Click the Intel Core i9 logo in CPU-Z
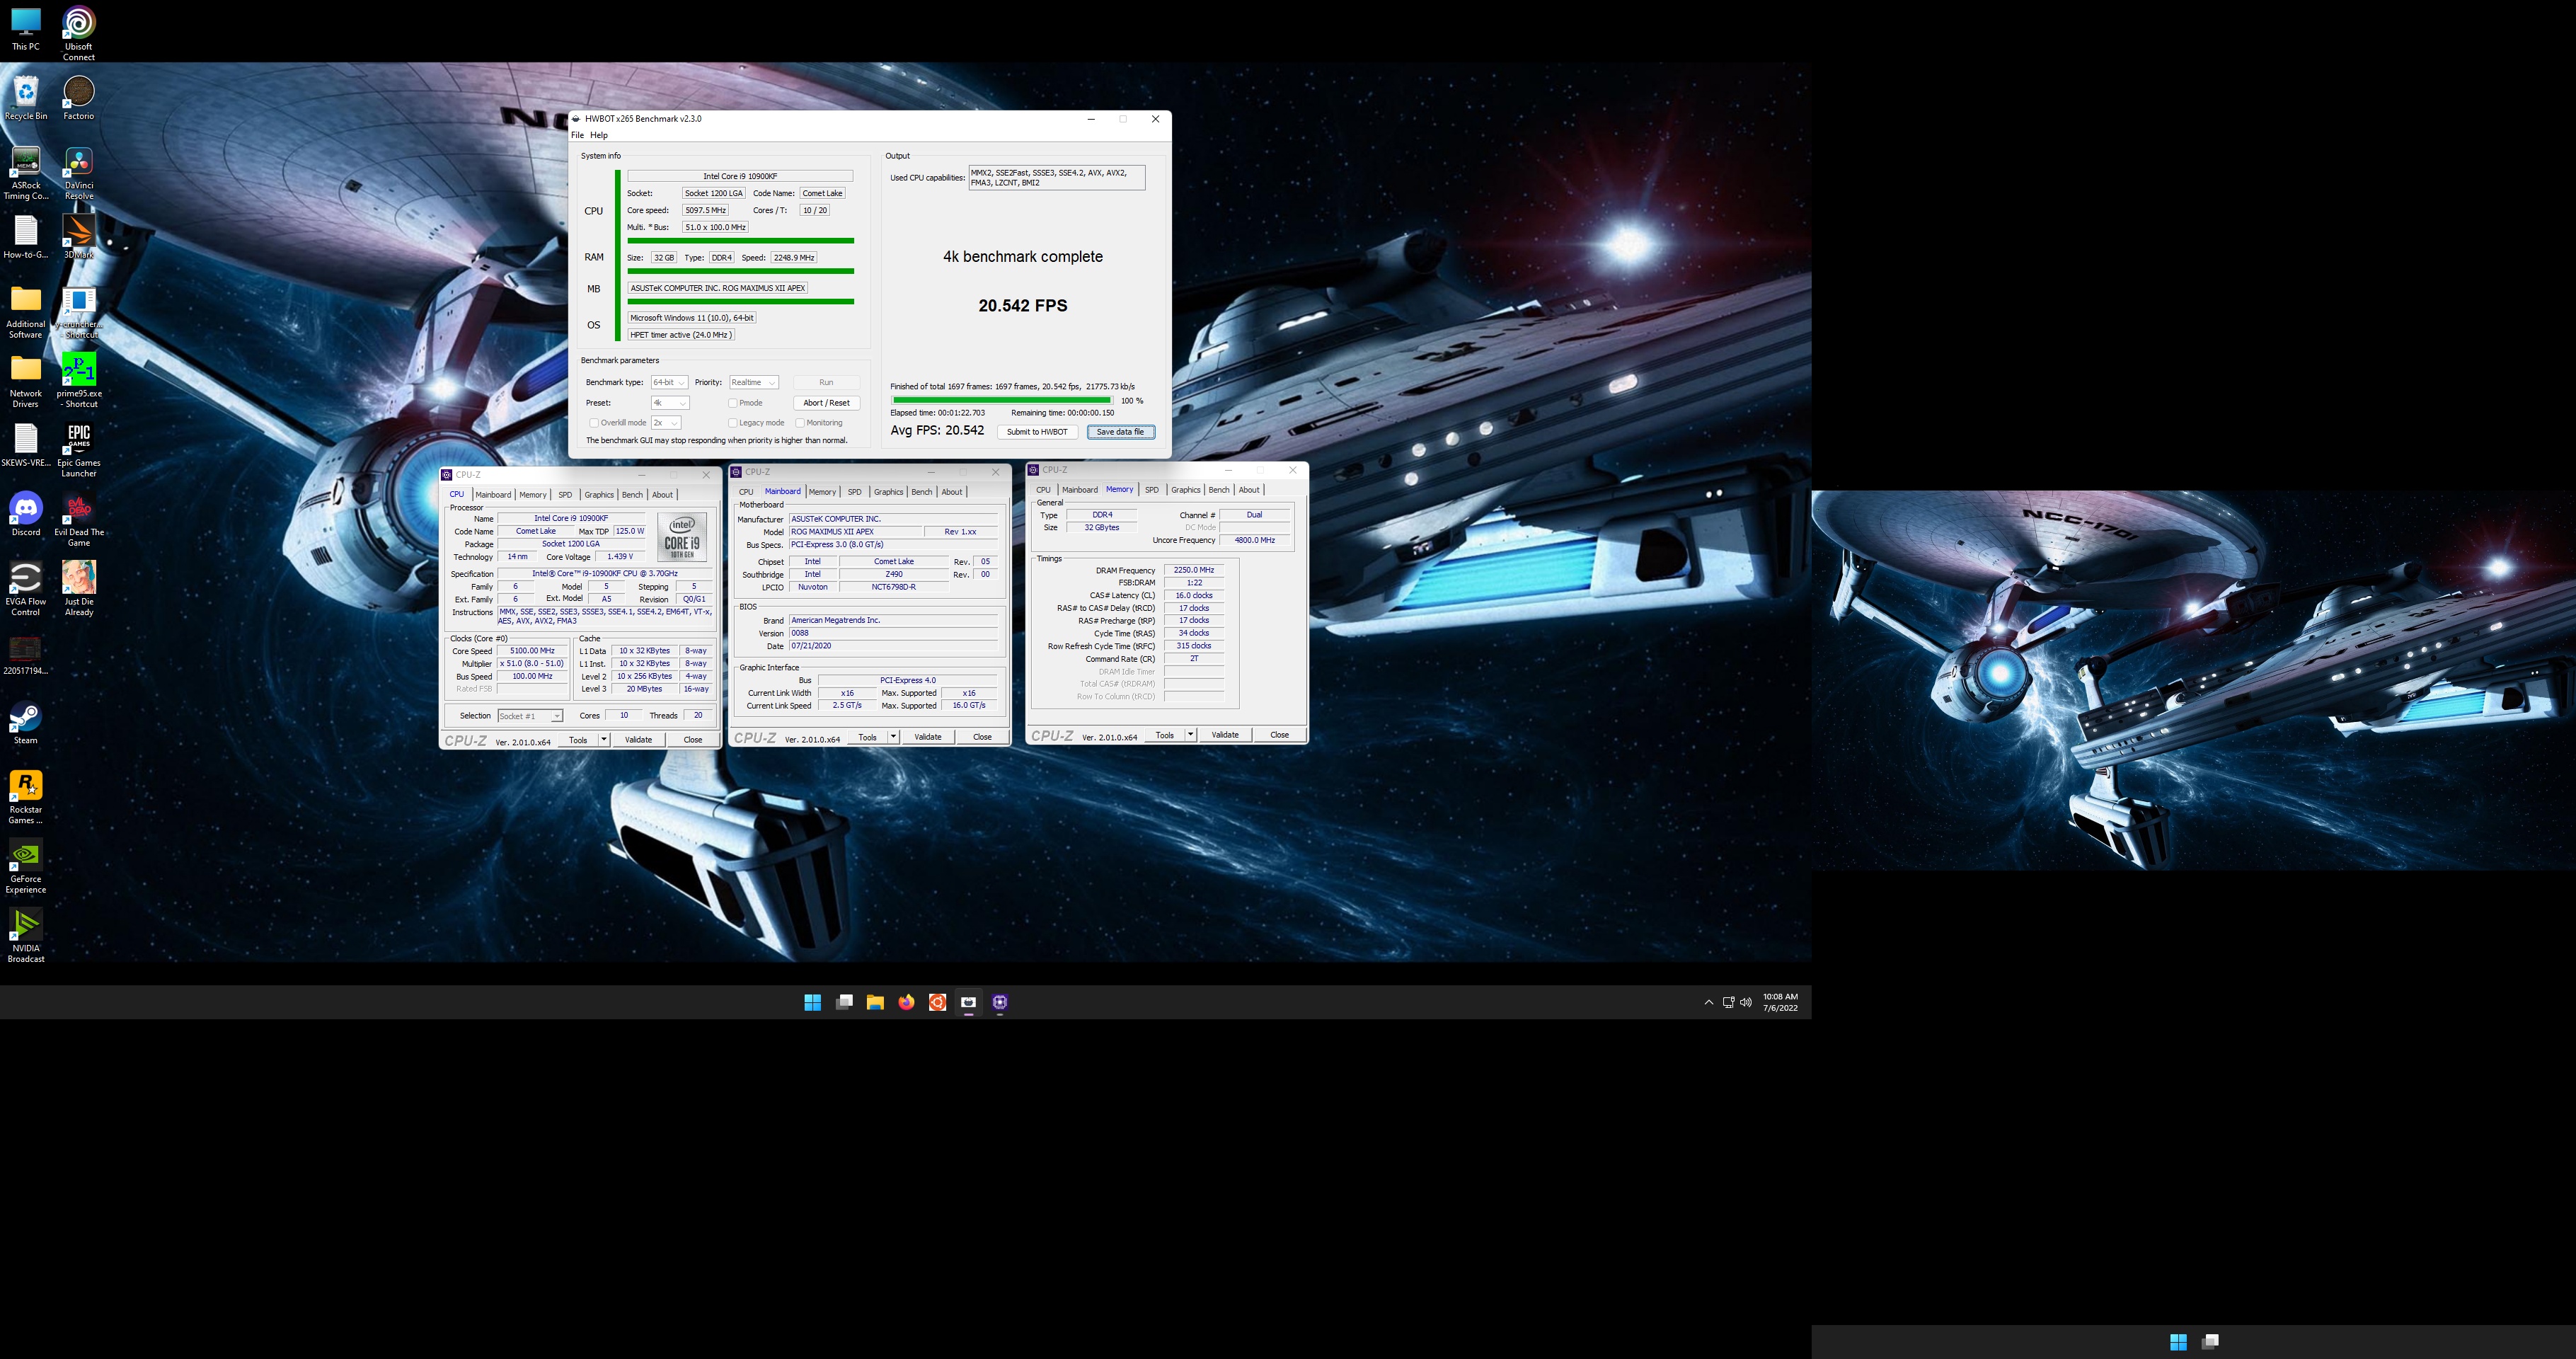The width and height of the screenshot is (2576, 1359). (682, 537)
